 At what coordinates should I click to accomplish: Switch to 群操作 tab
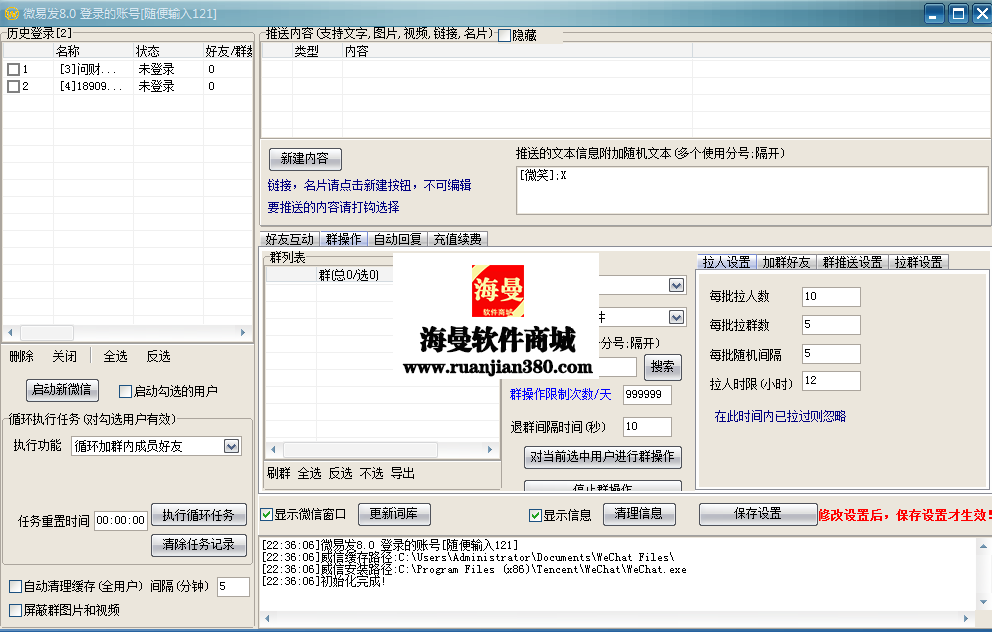344,239
